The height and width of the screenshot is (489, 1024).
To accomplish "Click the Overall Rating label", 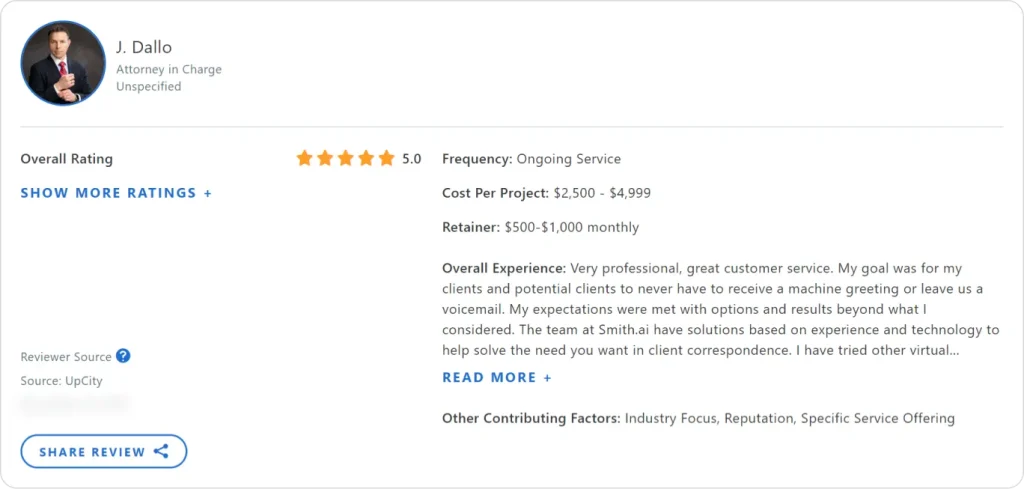I will (x=67, y=159).
